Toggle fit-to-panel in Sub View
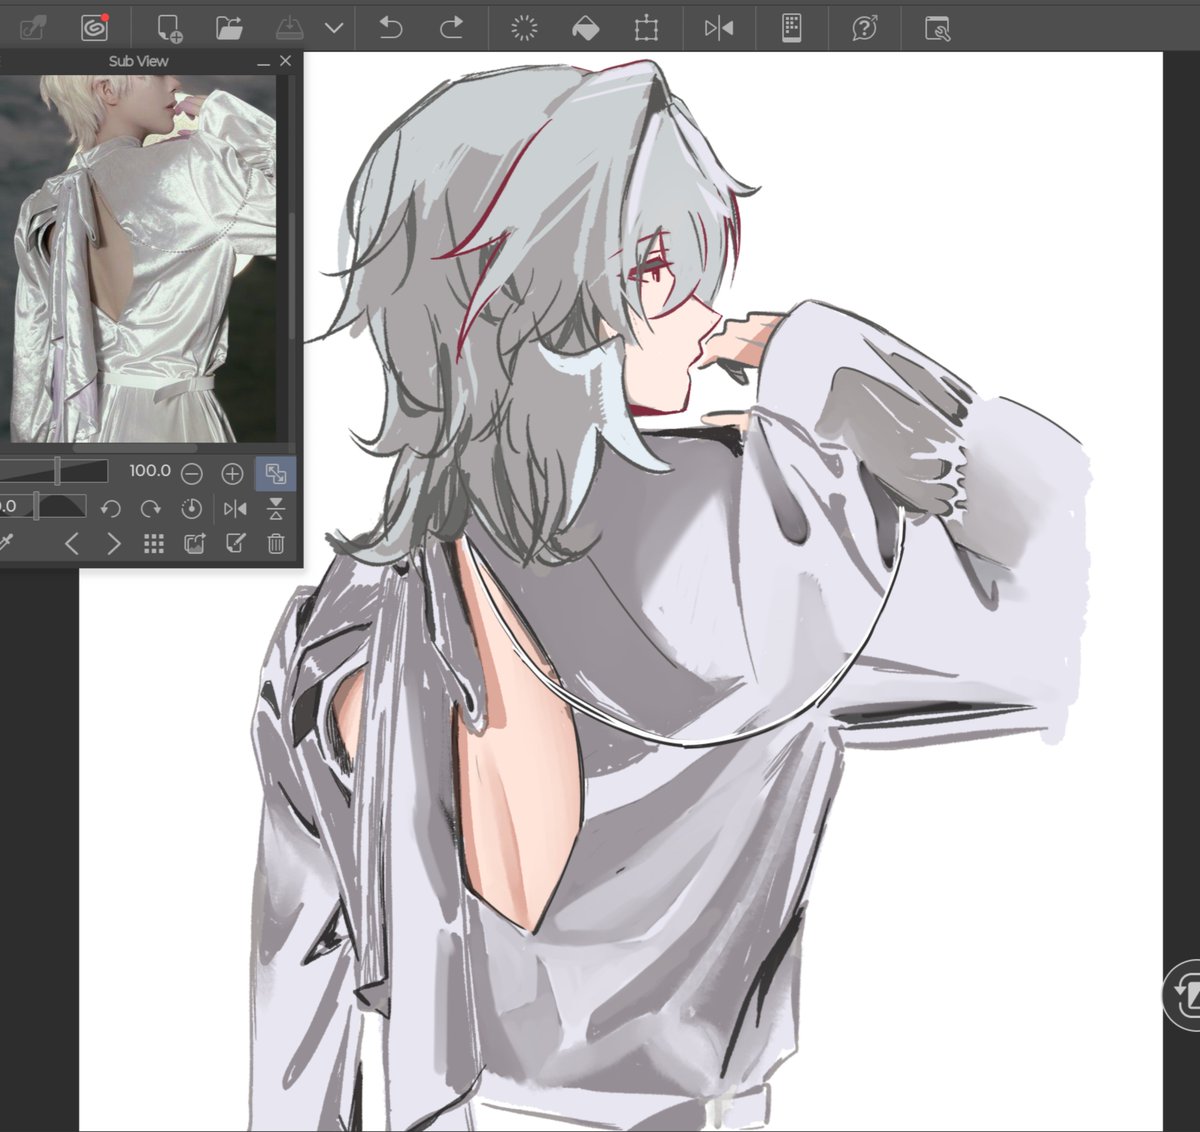1200x1132 pixels. coord(276,473)
